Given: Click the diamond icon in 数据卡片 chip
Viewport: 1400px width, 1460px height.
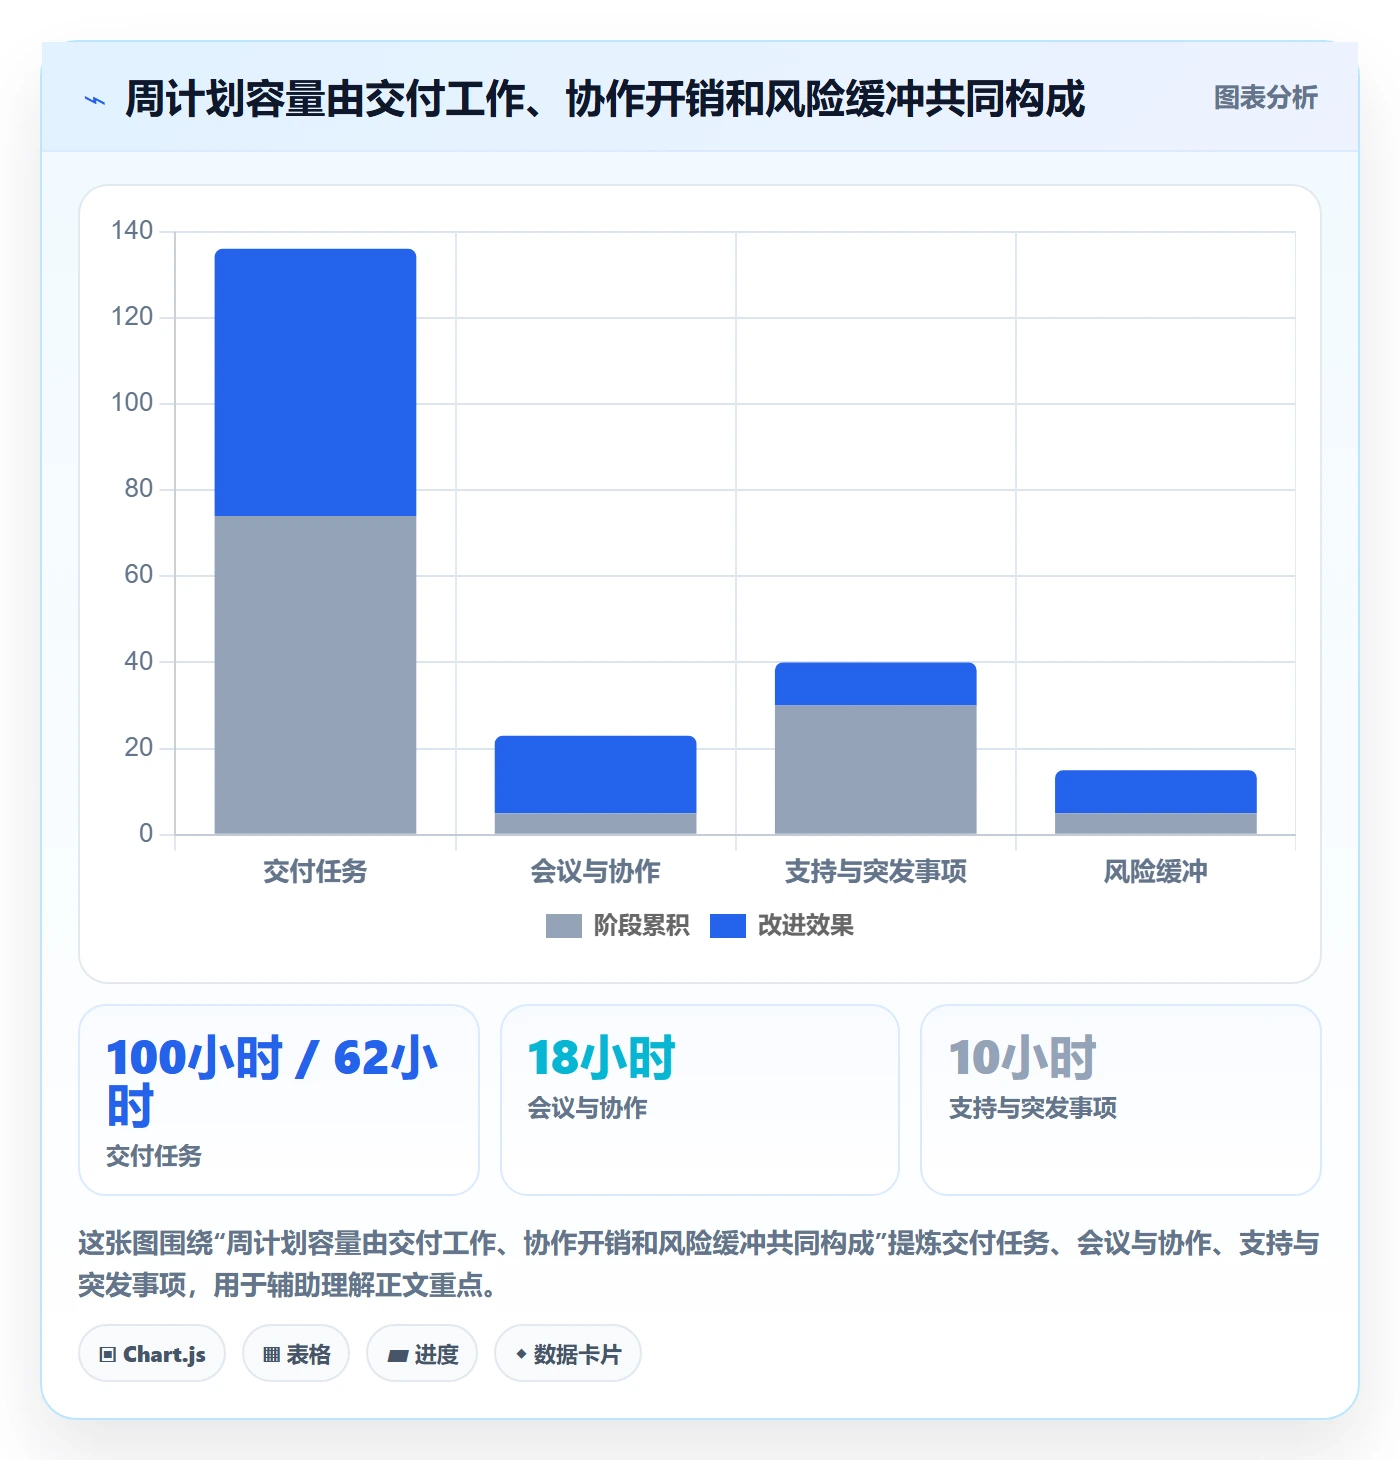Looking at the screenshot, I should pyautogui.click(x=521, y=1354).
